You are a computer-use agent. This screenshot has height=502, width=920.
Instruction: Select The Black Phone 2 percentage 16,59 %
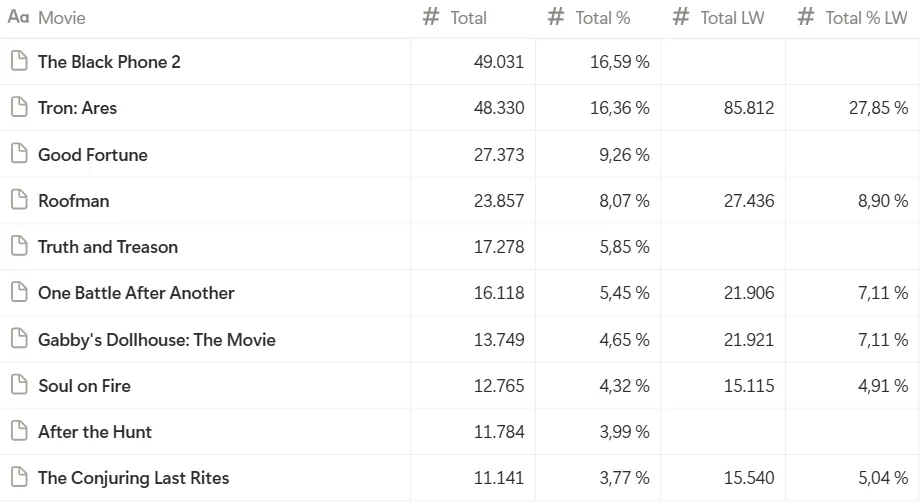pos(619,62)
